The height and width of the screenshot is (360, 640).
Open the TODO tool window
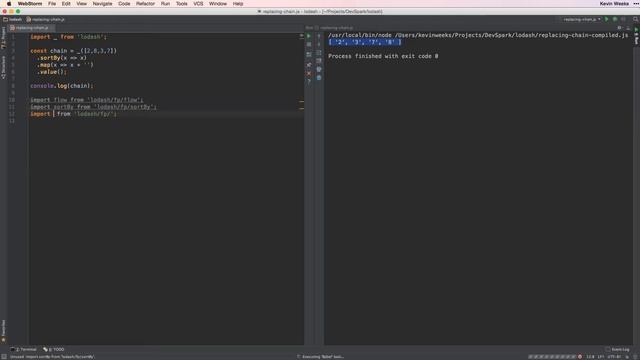tap(54, 349)
